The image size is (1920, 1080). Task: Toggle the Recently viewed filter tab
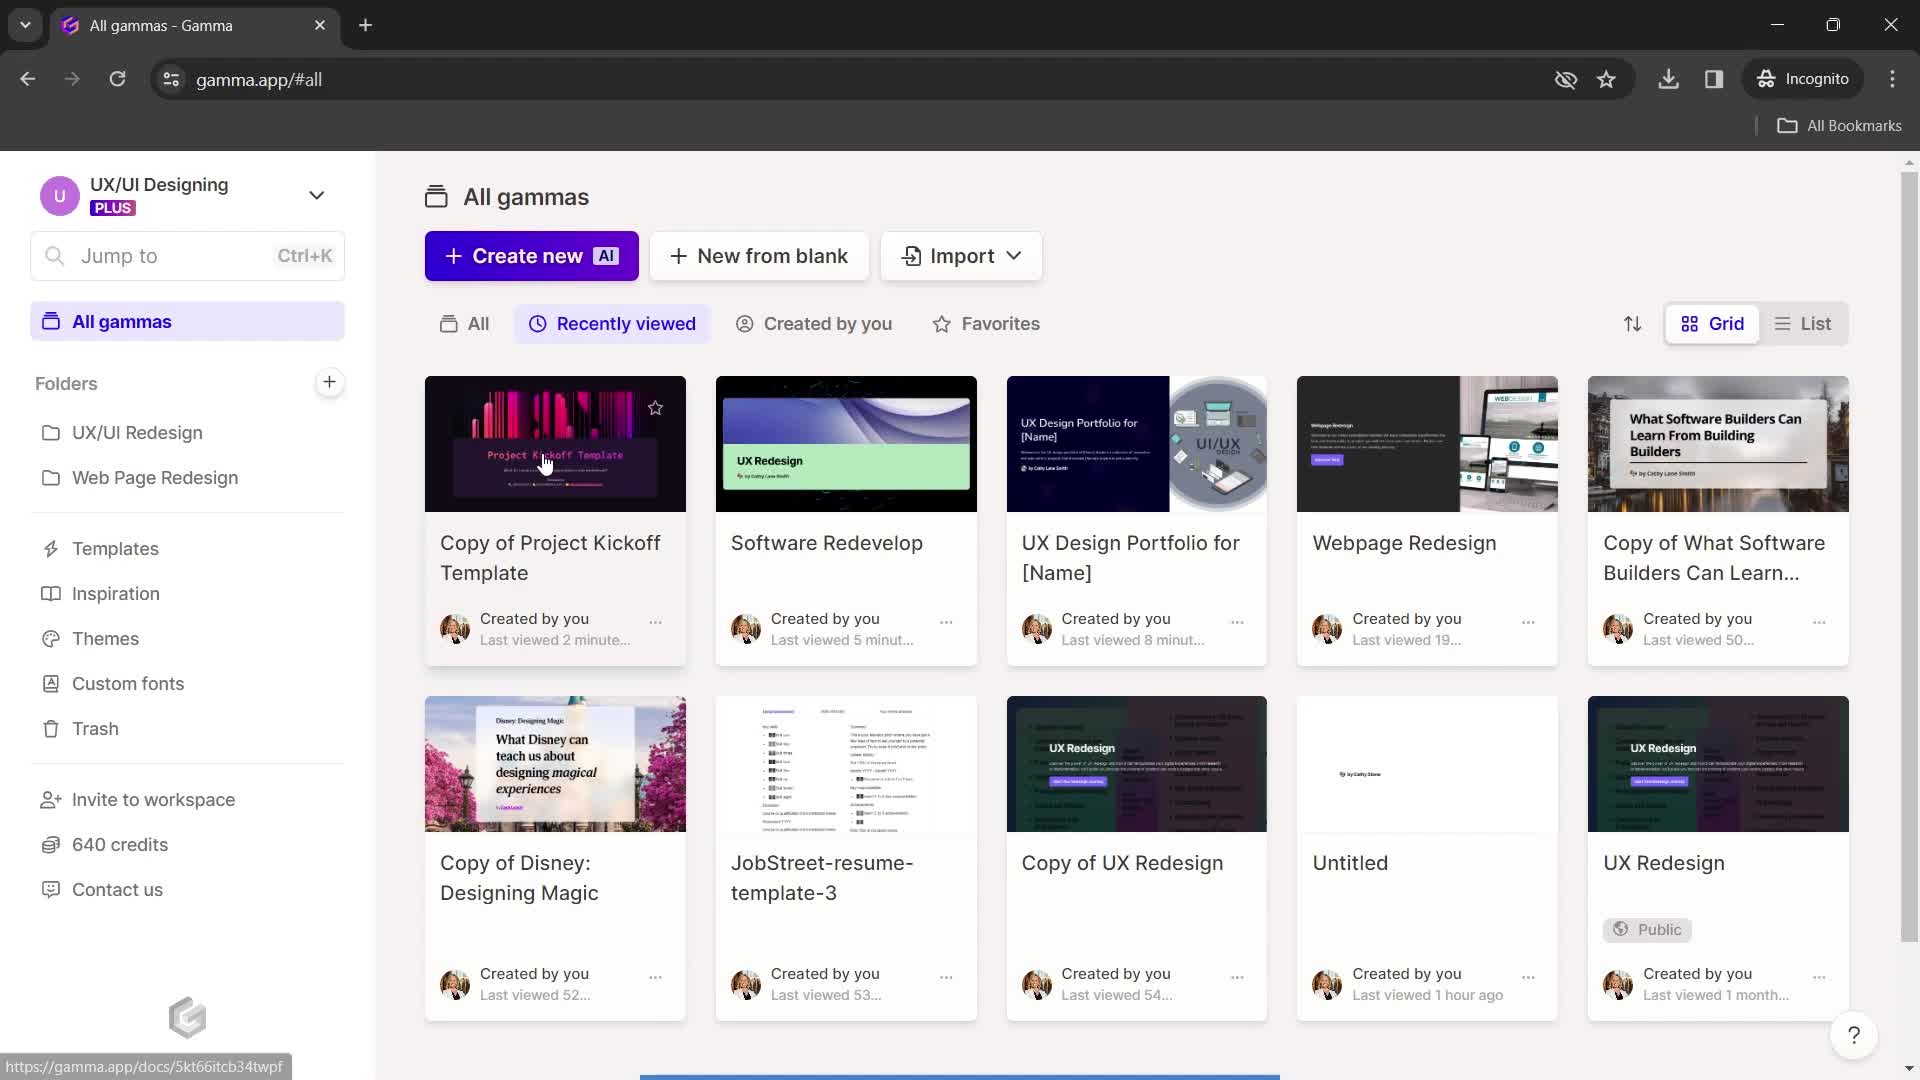612,323
